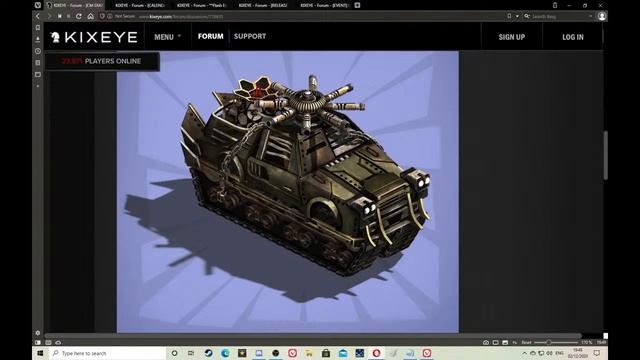Expand the MENU dropdown

[x=167, y=37]
